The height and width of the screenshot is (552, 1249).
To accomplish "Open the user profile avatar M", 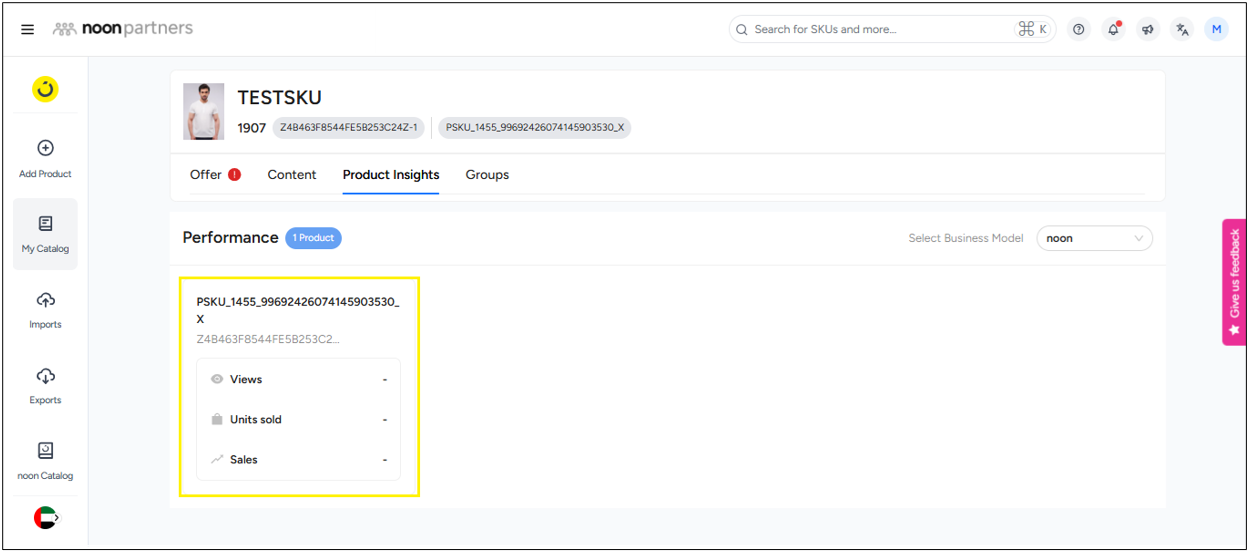I will (1216, 29).
